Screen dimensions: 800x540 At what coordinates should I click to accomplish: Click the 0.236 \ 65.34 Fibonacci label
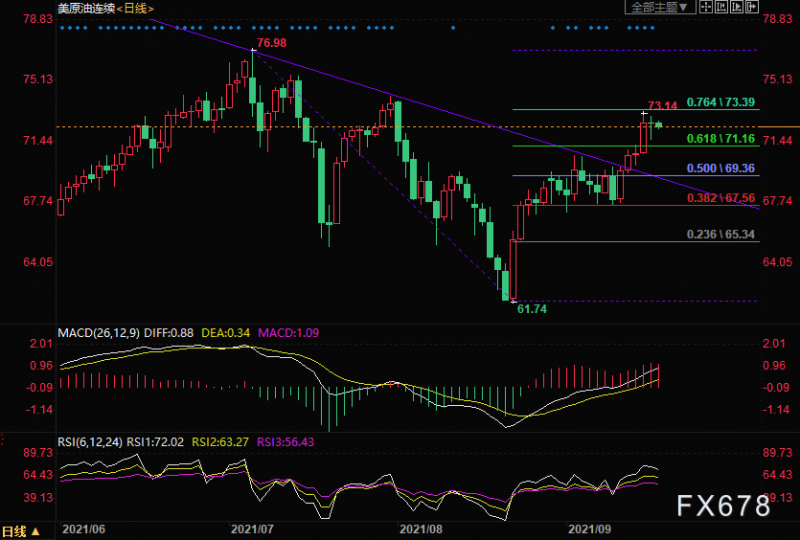720,234
